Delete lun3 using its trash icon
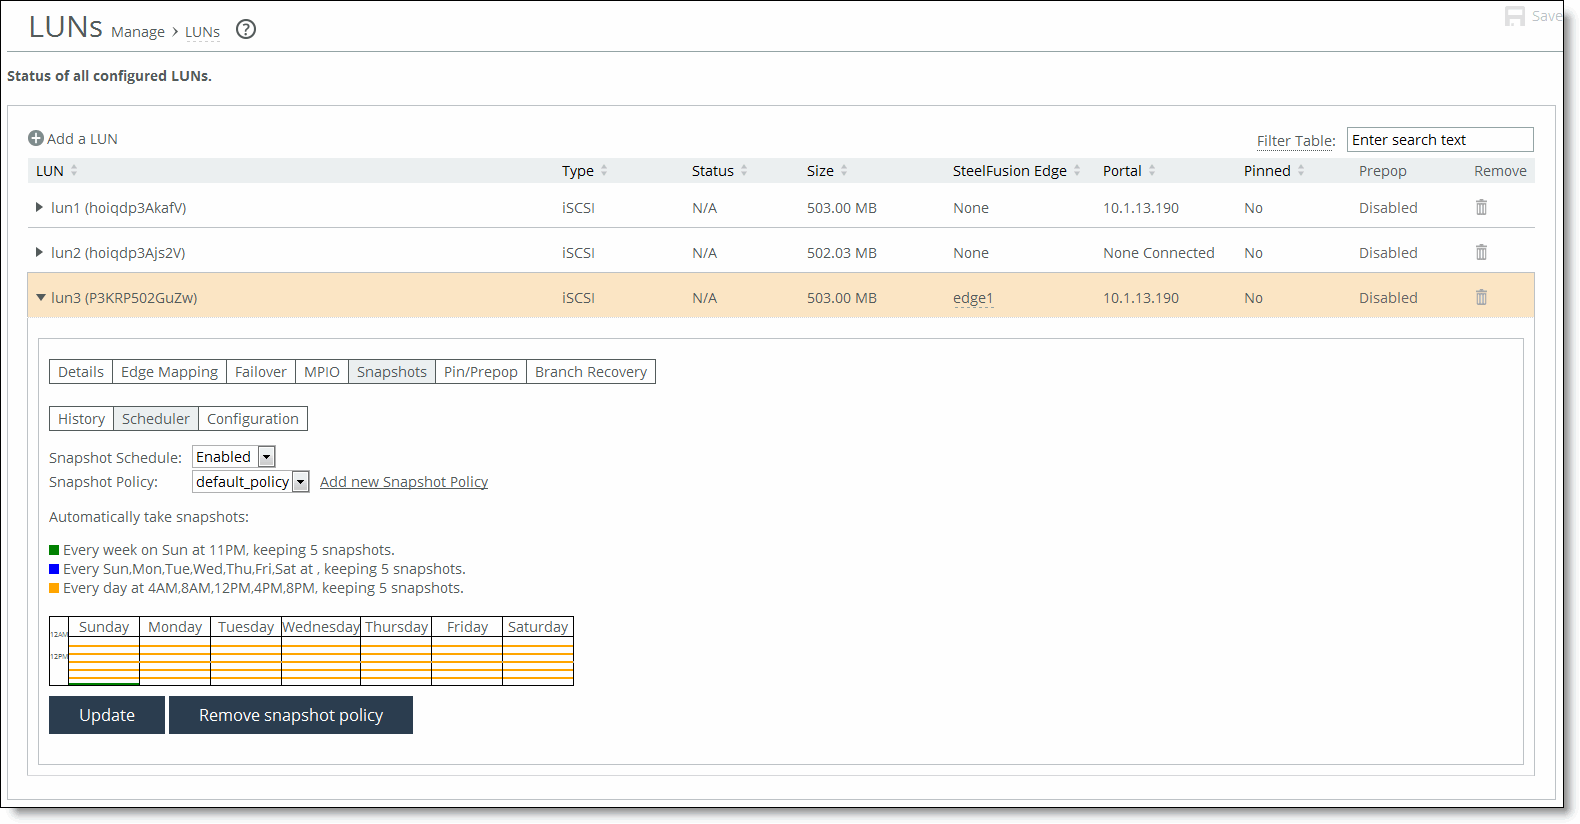The width and height of the screenshot is (1580, 824). pos(1481,297)
